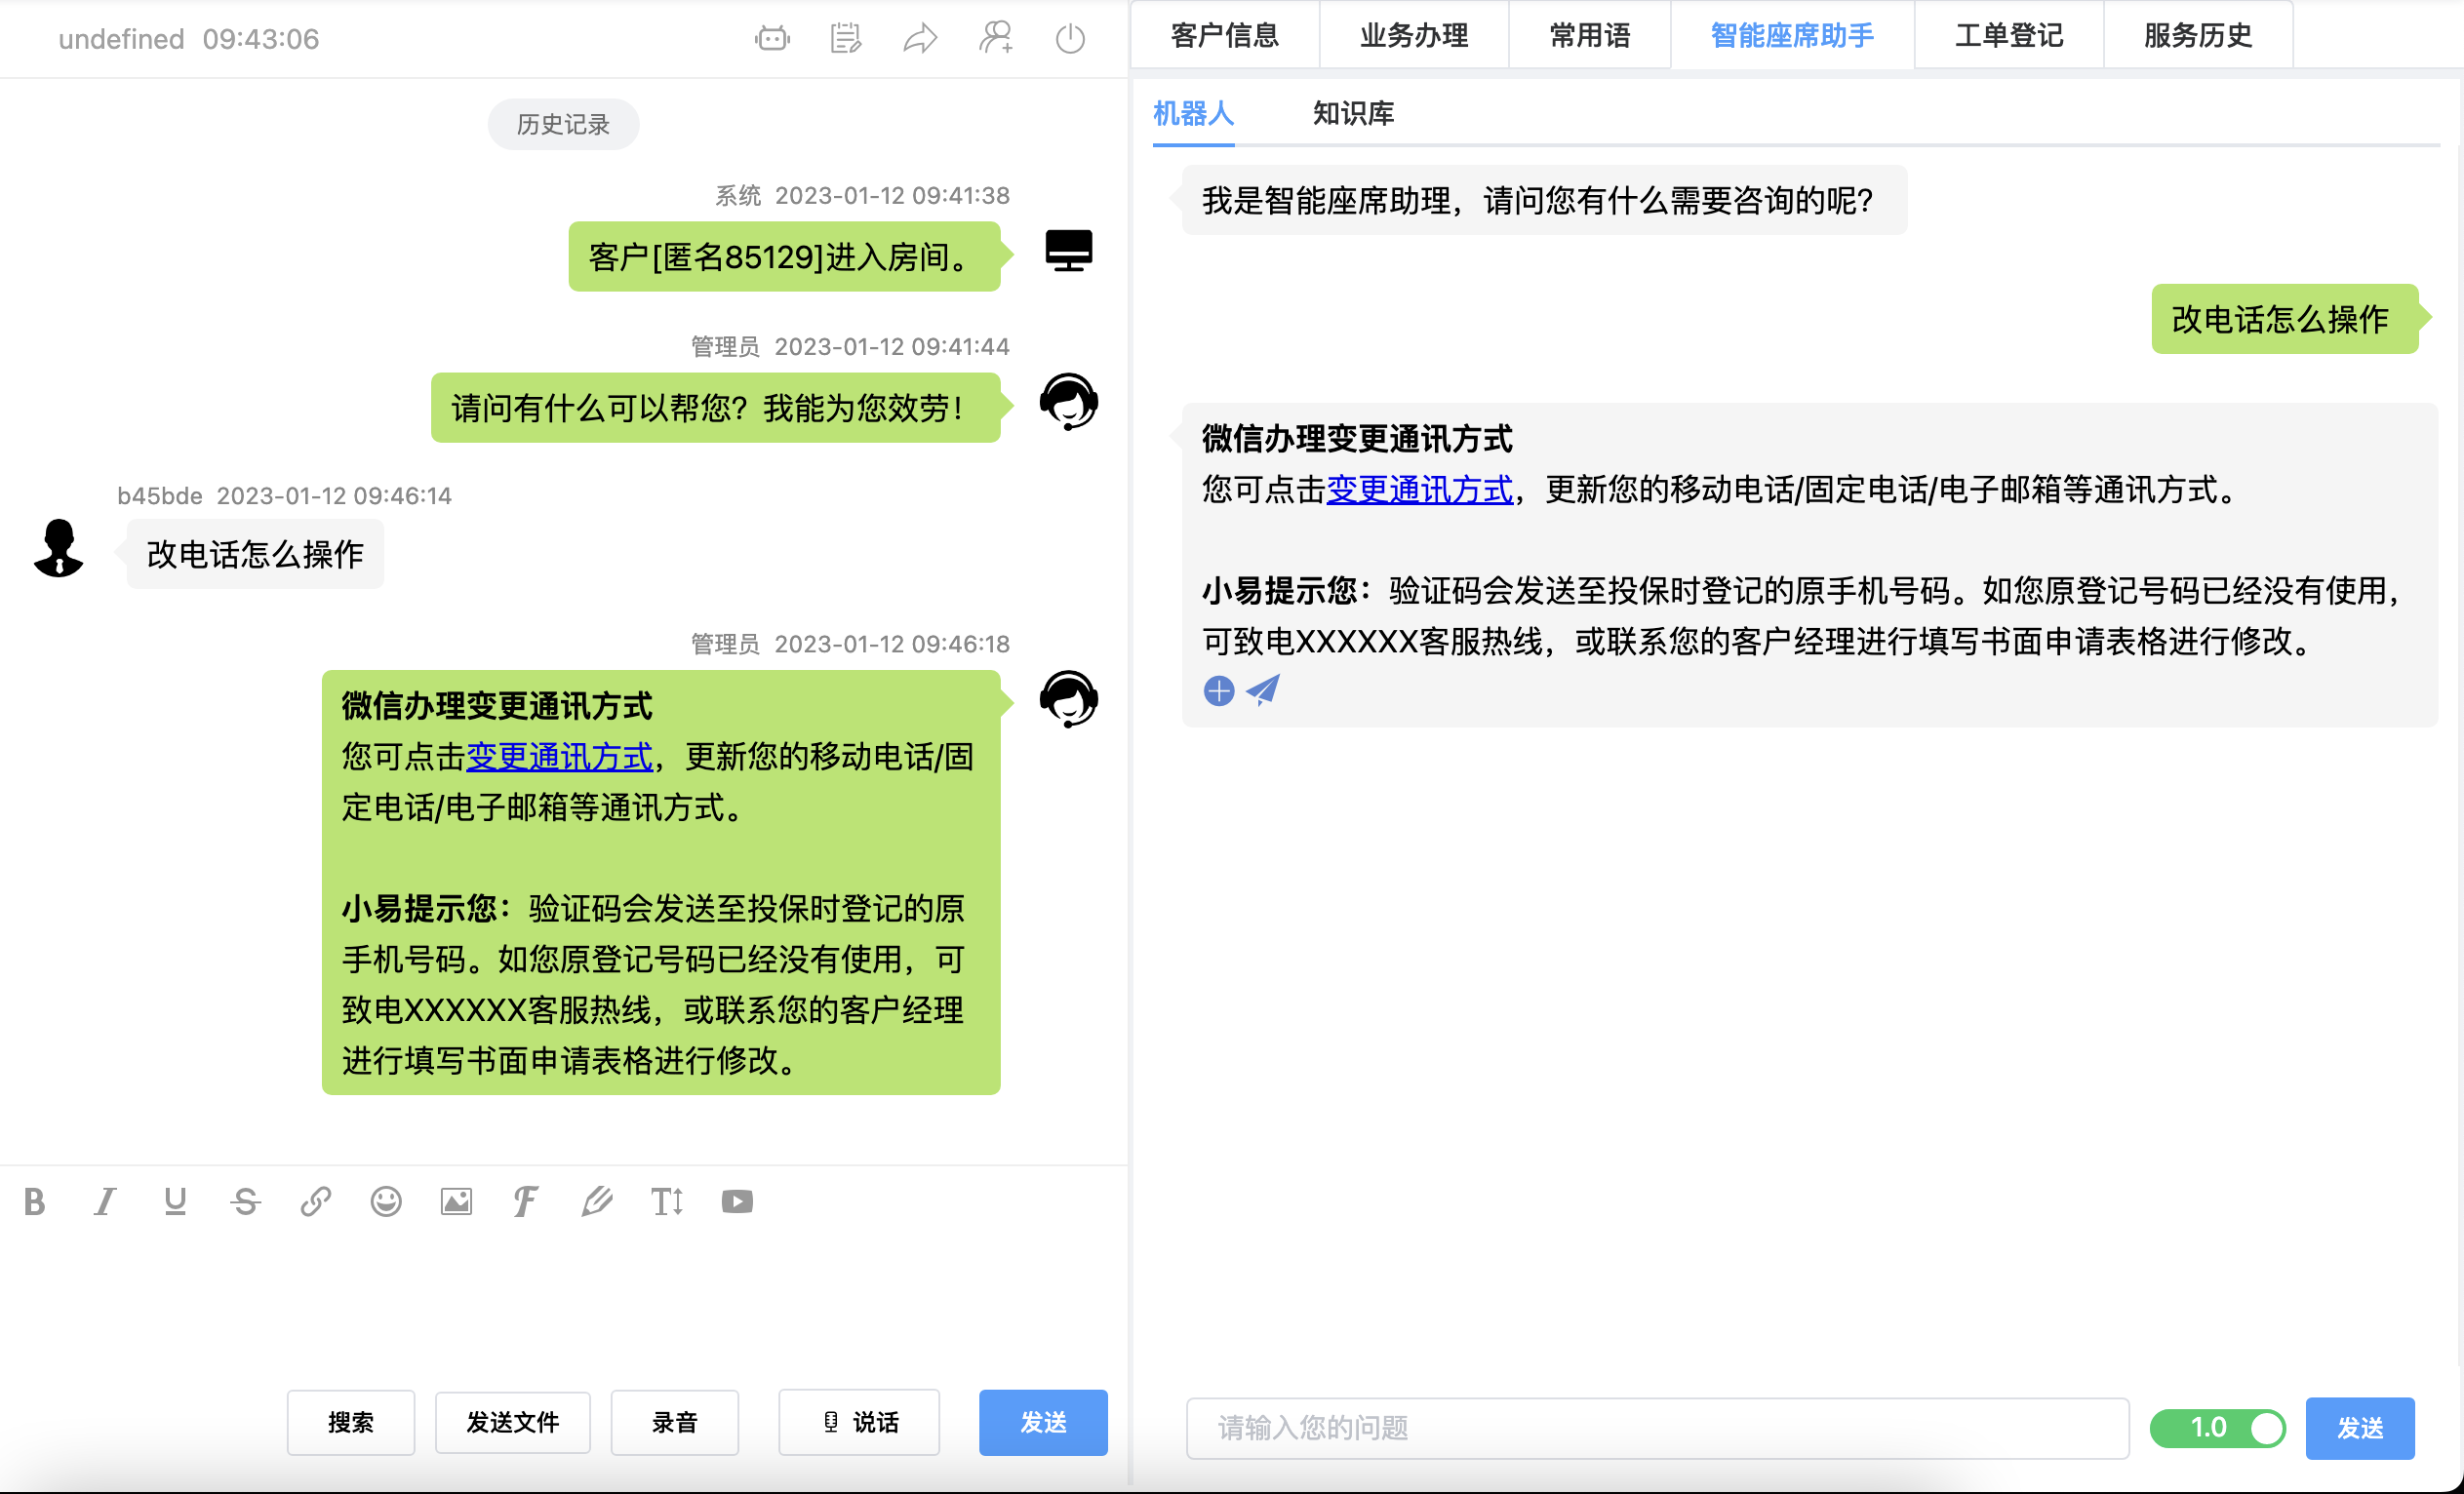Click the customer message 改电话怎么操作 in chat
The height and width of the screenshot is (1494, 2464).
255,554
